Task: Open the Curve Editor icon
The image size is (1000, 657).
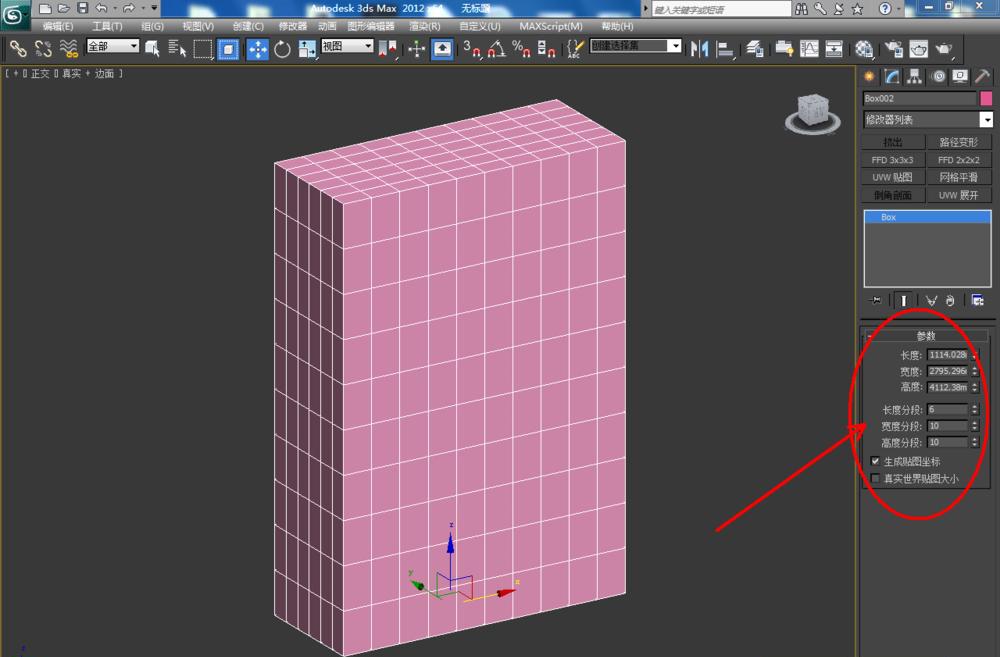Action: [x=807, y=47]
